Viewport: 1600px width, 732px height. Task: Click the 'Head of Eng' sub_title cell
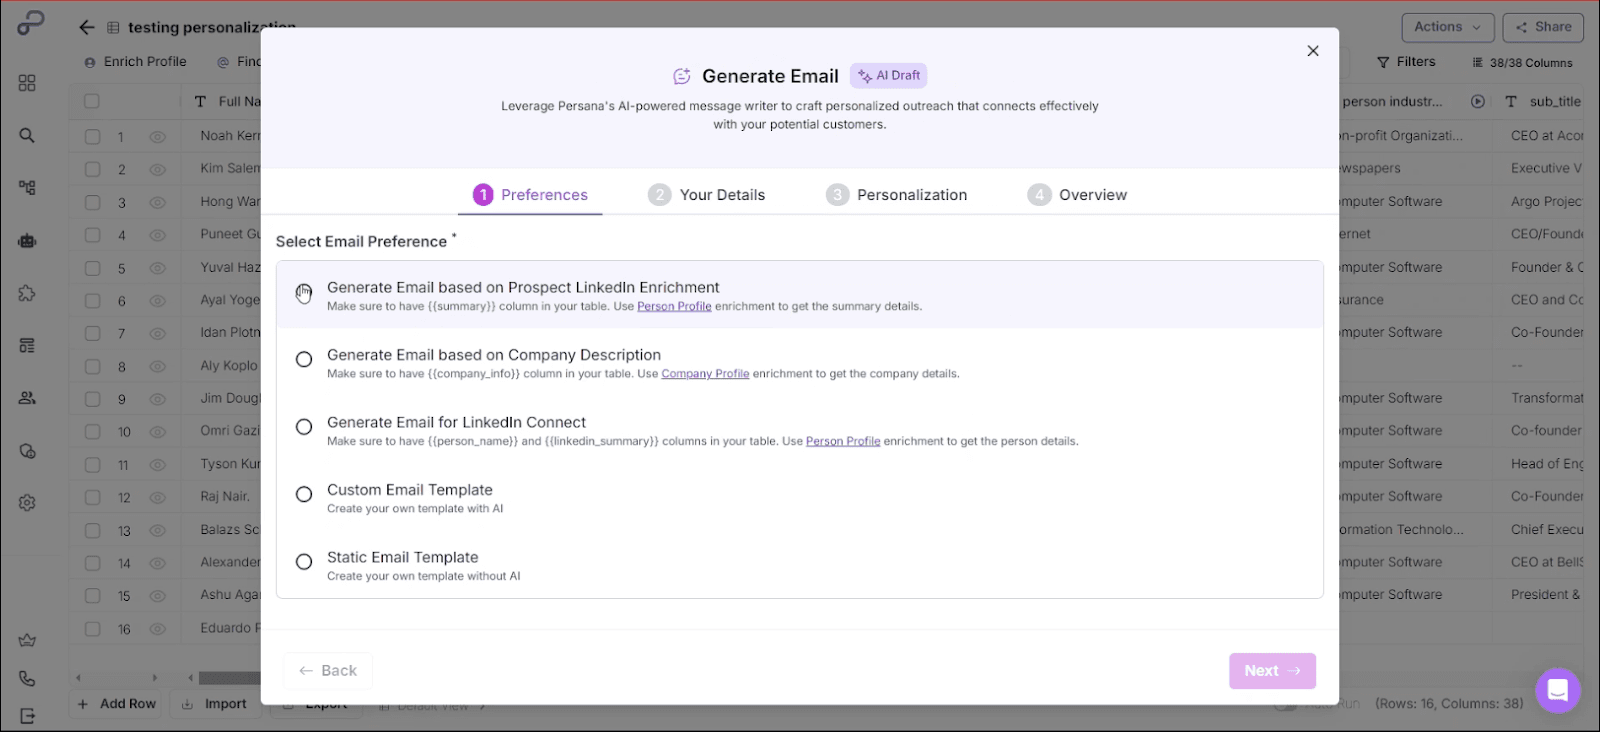coord(1547,464)
